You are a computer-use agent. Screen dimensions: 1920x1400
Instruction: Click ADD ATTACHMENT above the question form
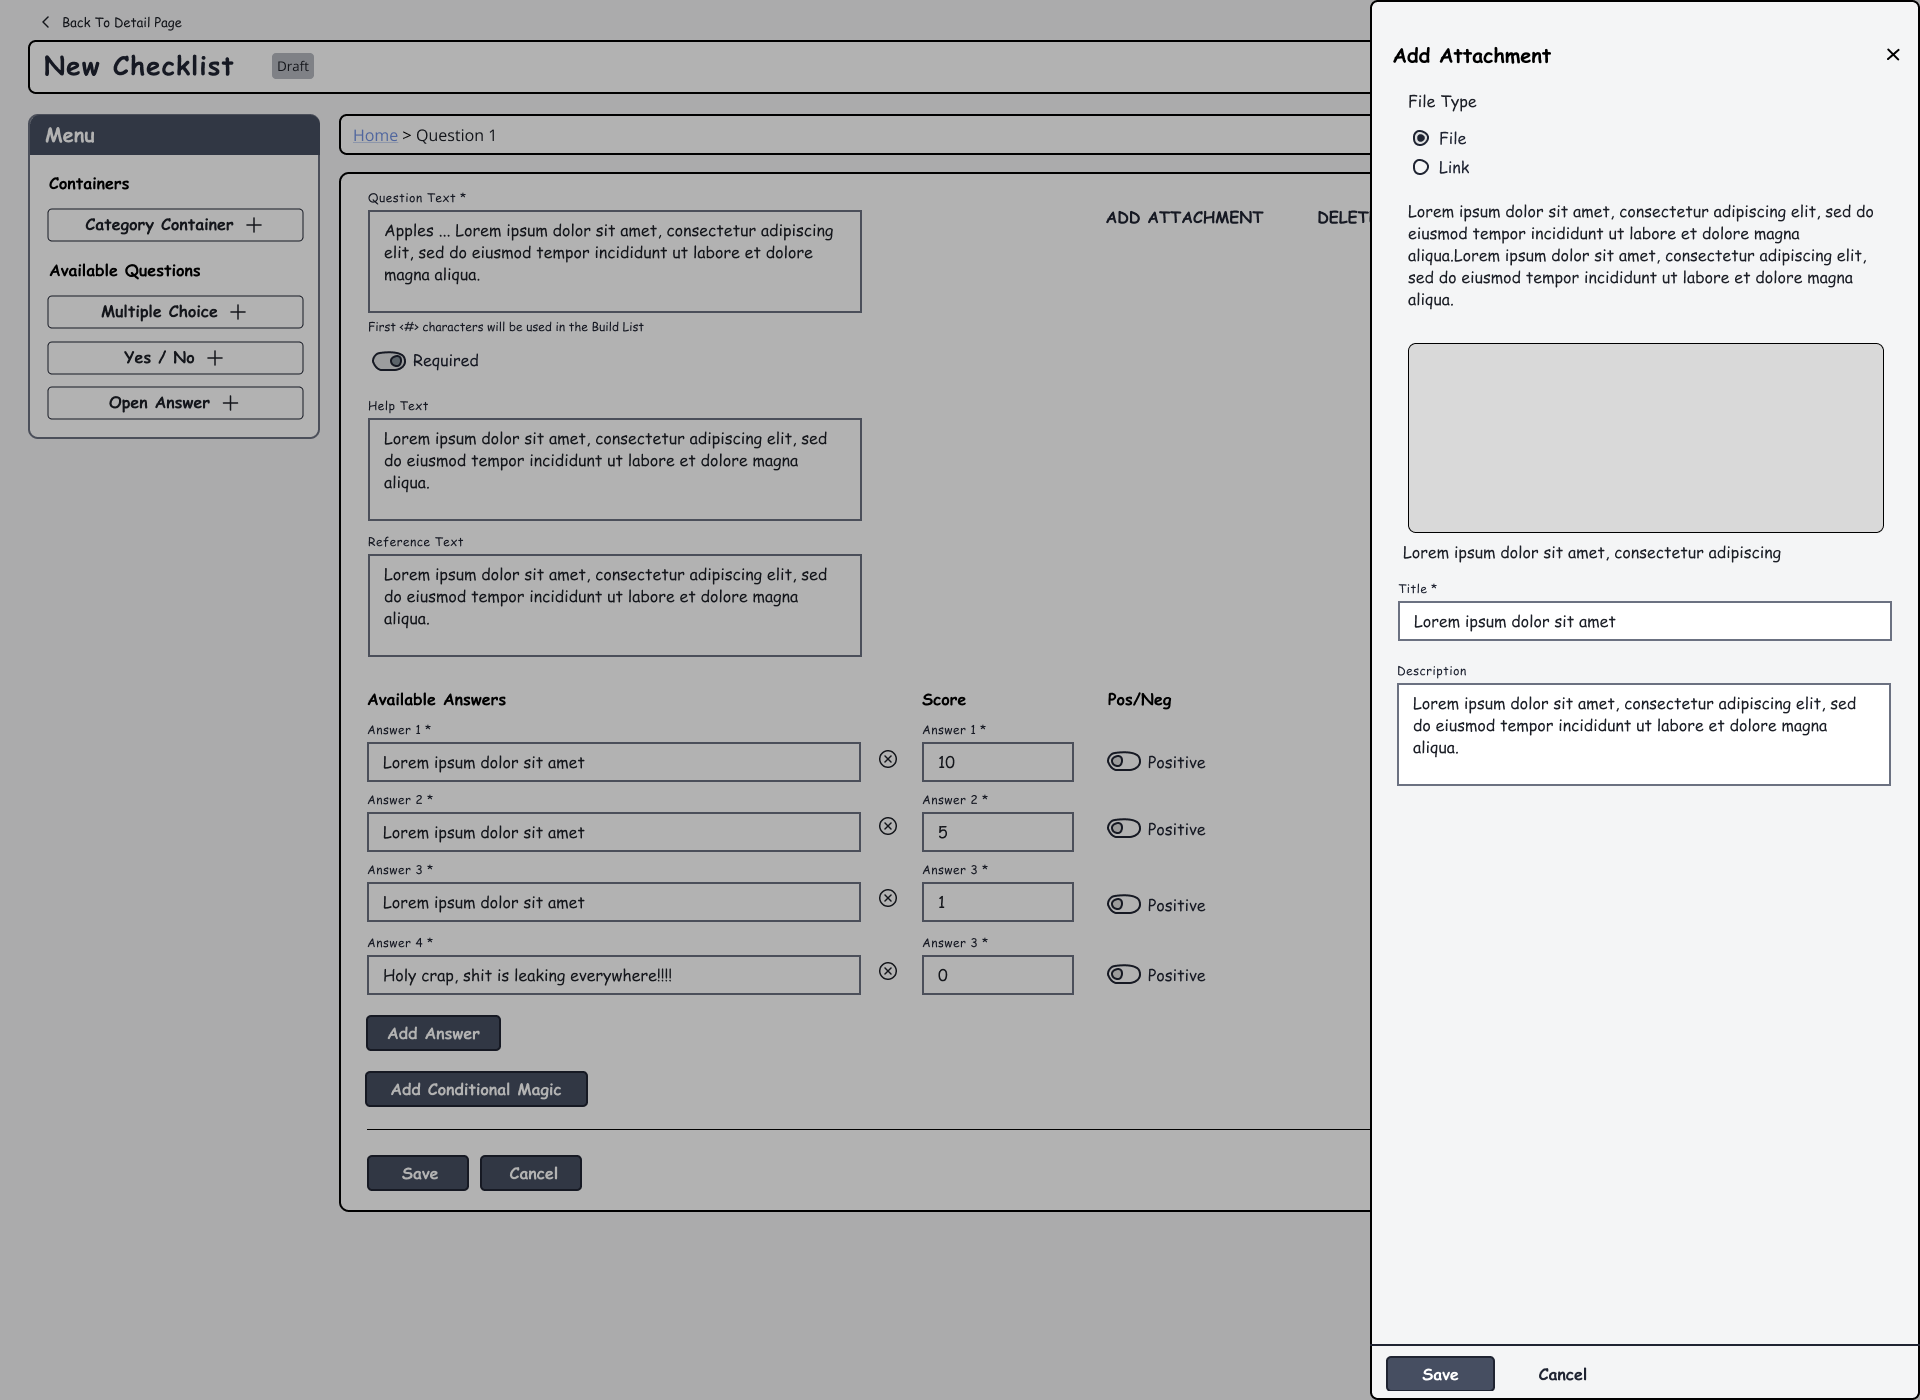1184,217
